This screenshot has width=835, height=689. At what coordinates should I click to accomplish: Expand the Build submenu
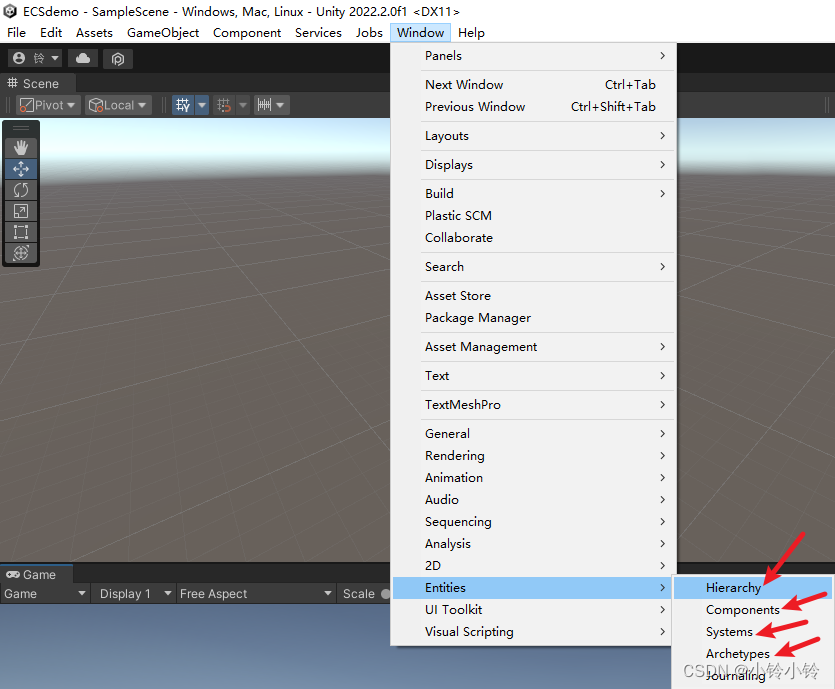[x=534, y=193]
